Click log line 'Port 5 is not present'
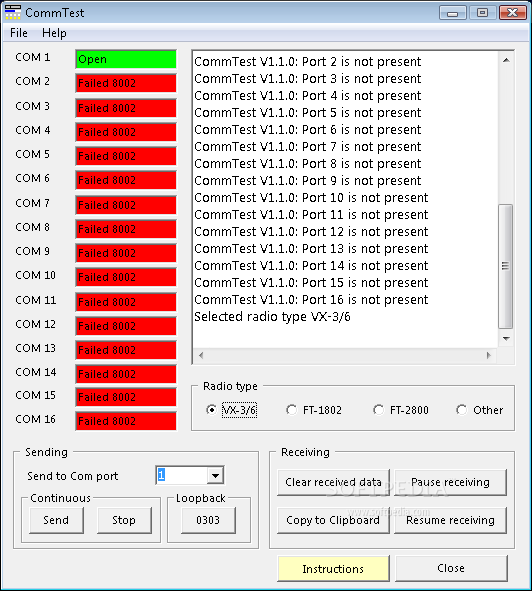The height and width of the screenshot is (591, 532). pos(308,112)
